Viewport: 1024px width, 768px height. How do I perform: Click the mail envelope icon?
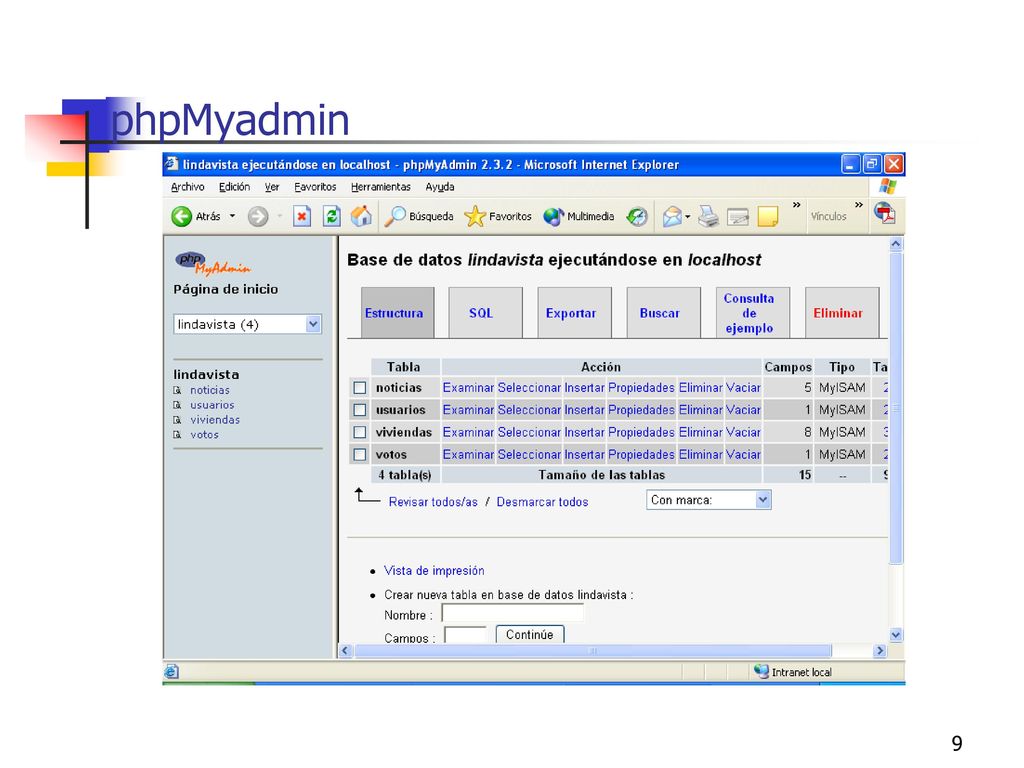tap(672, 216)
